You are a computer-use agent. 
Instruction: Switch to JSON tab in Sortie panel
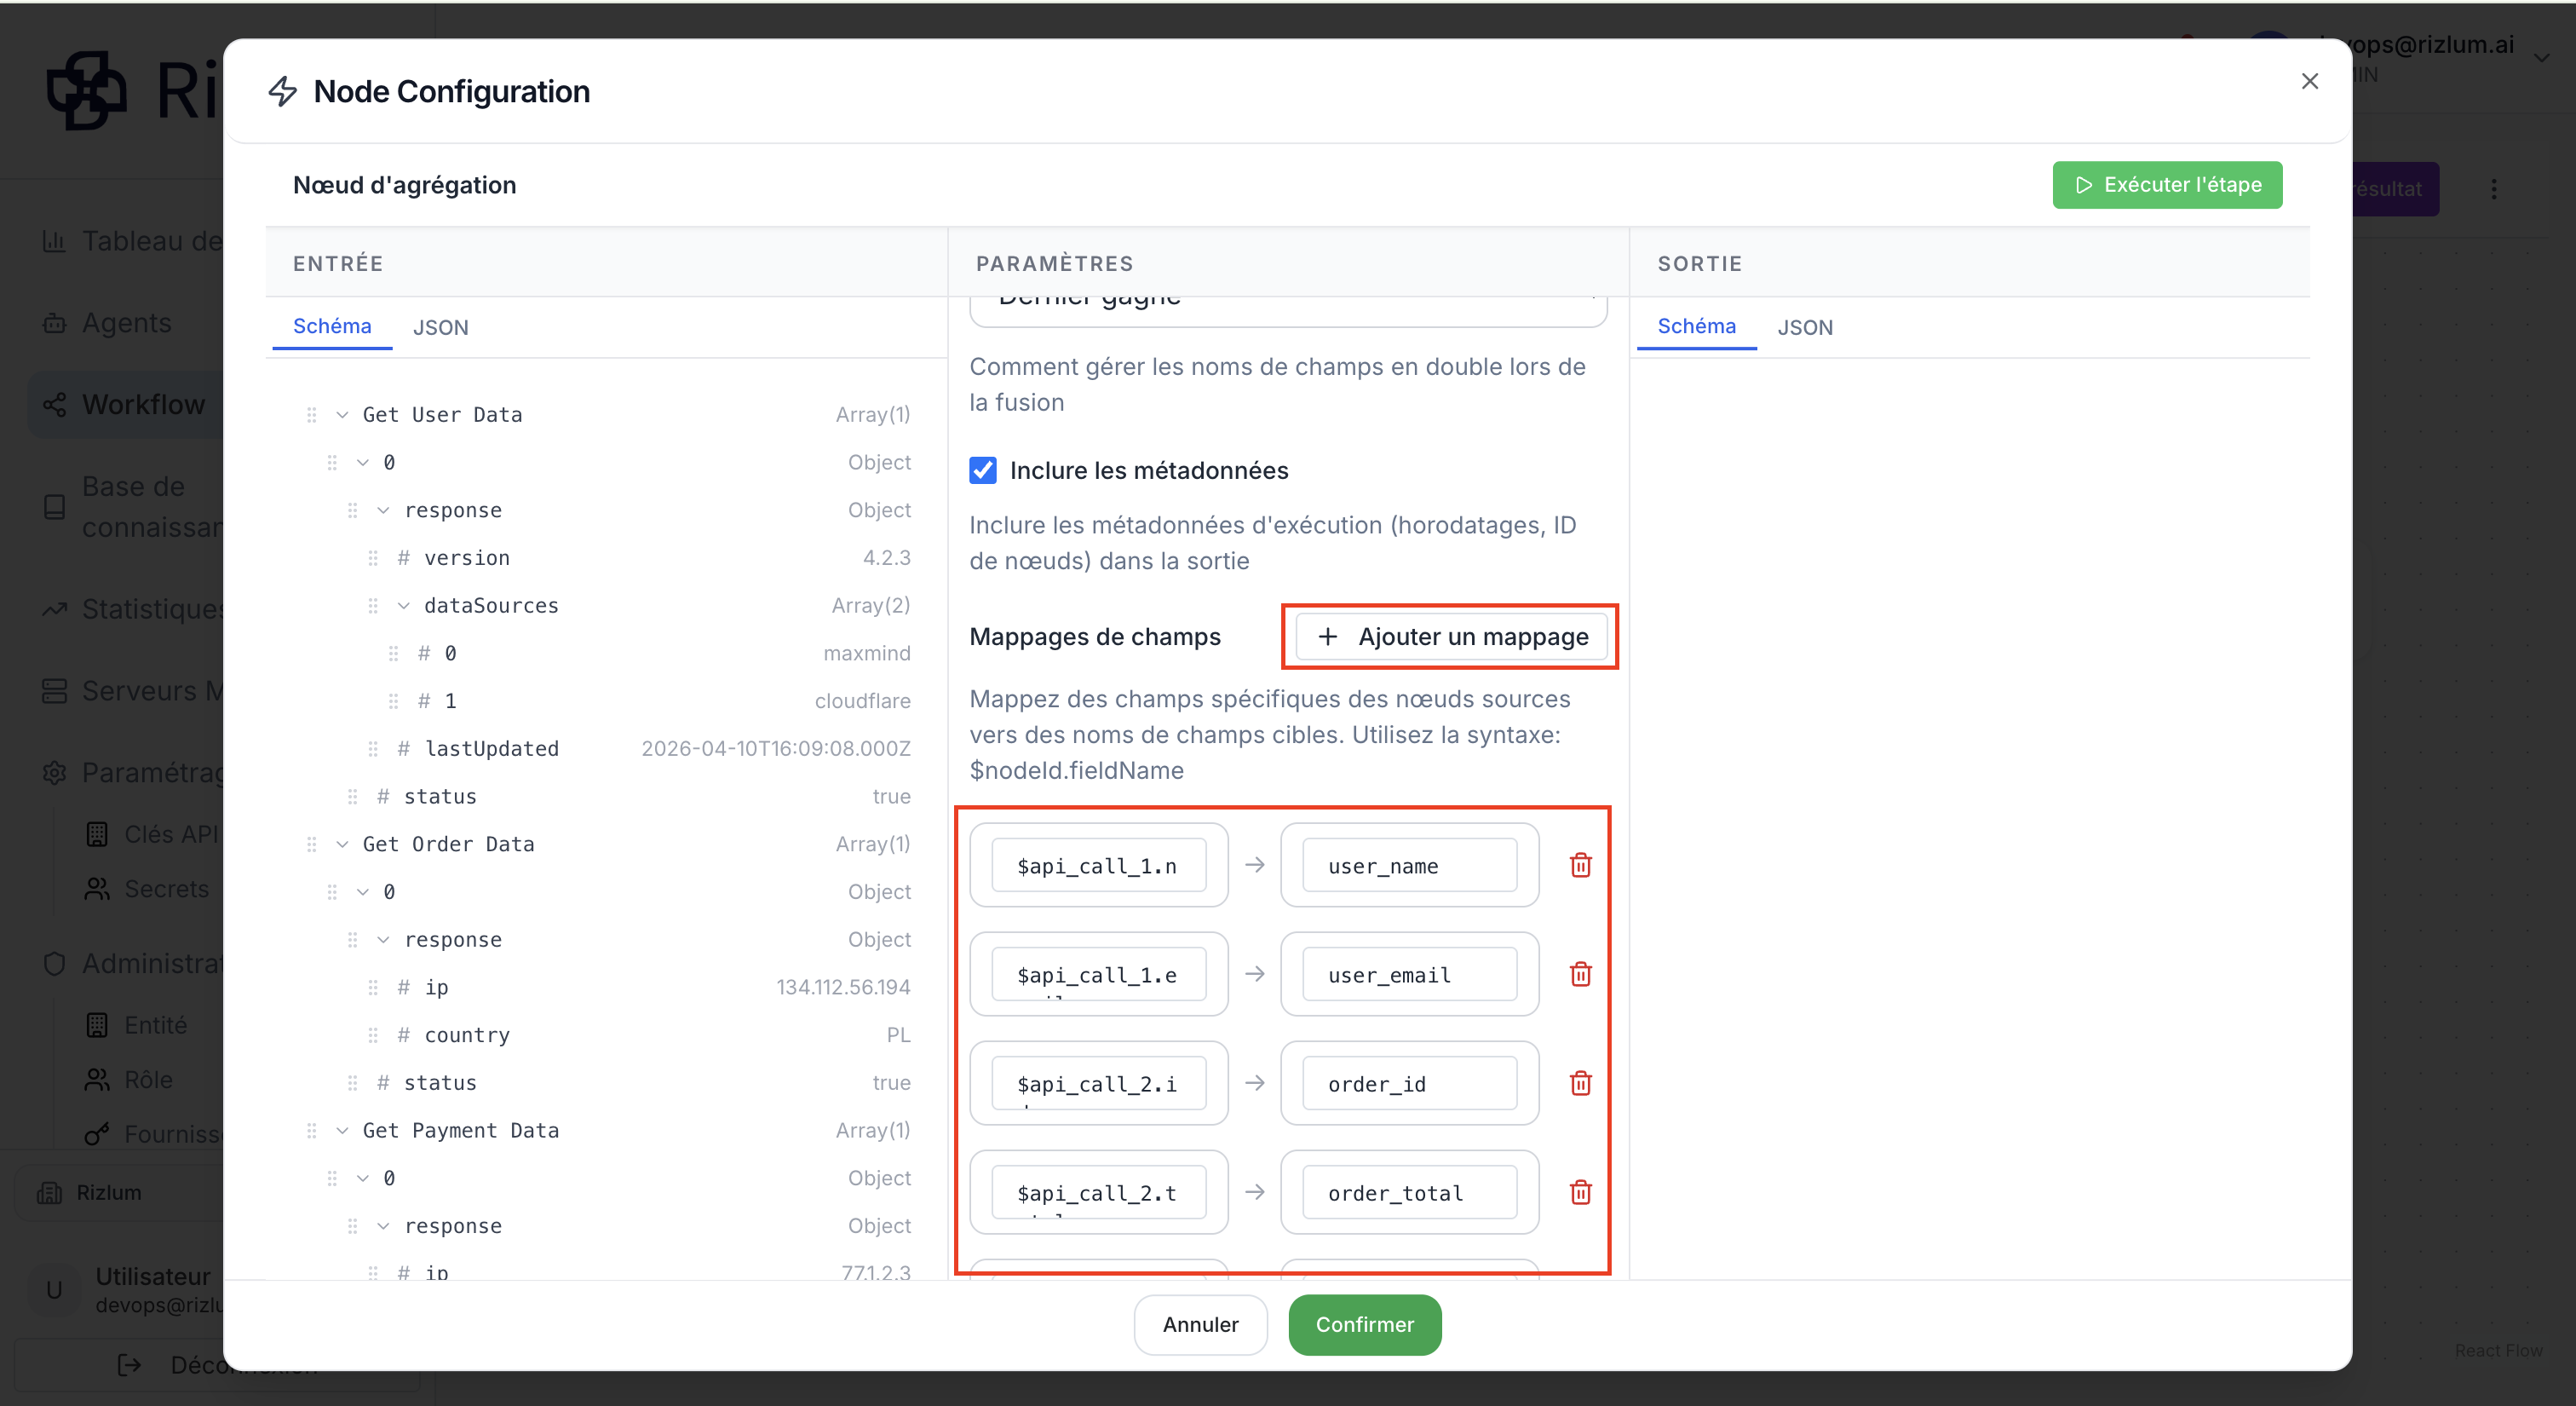(1804, 327)
